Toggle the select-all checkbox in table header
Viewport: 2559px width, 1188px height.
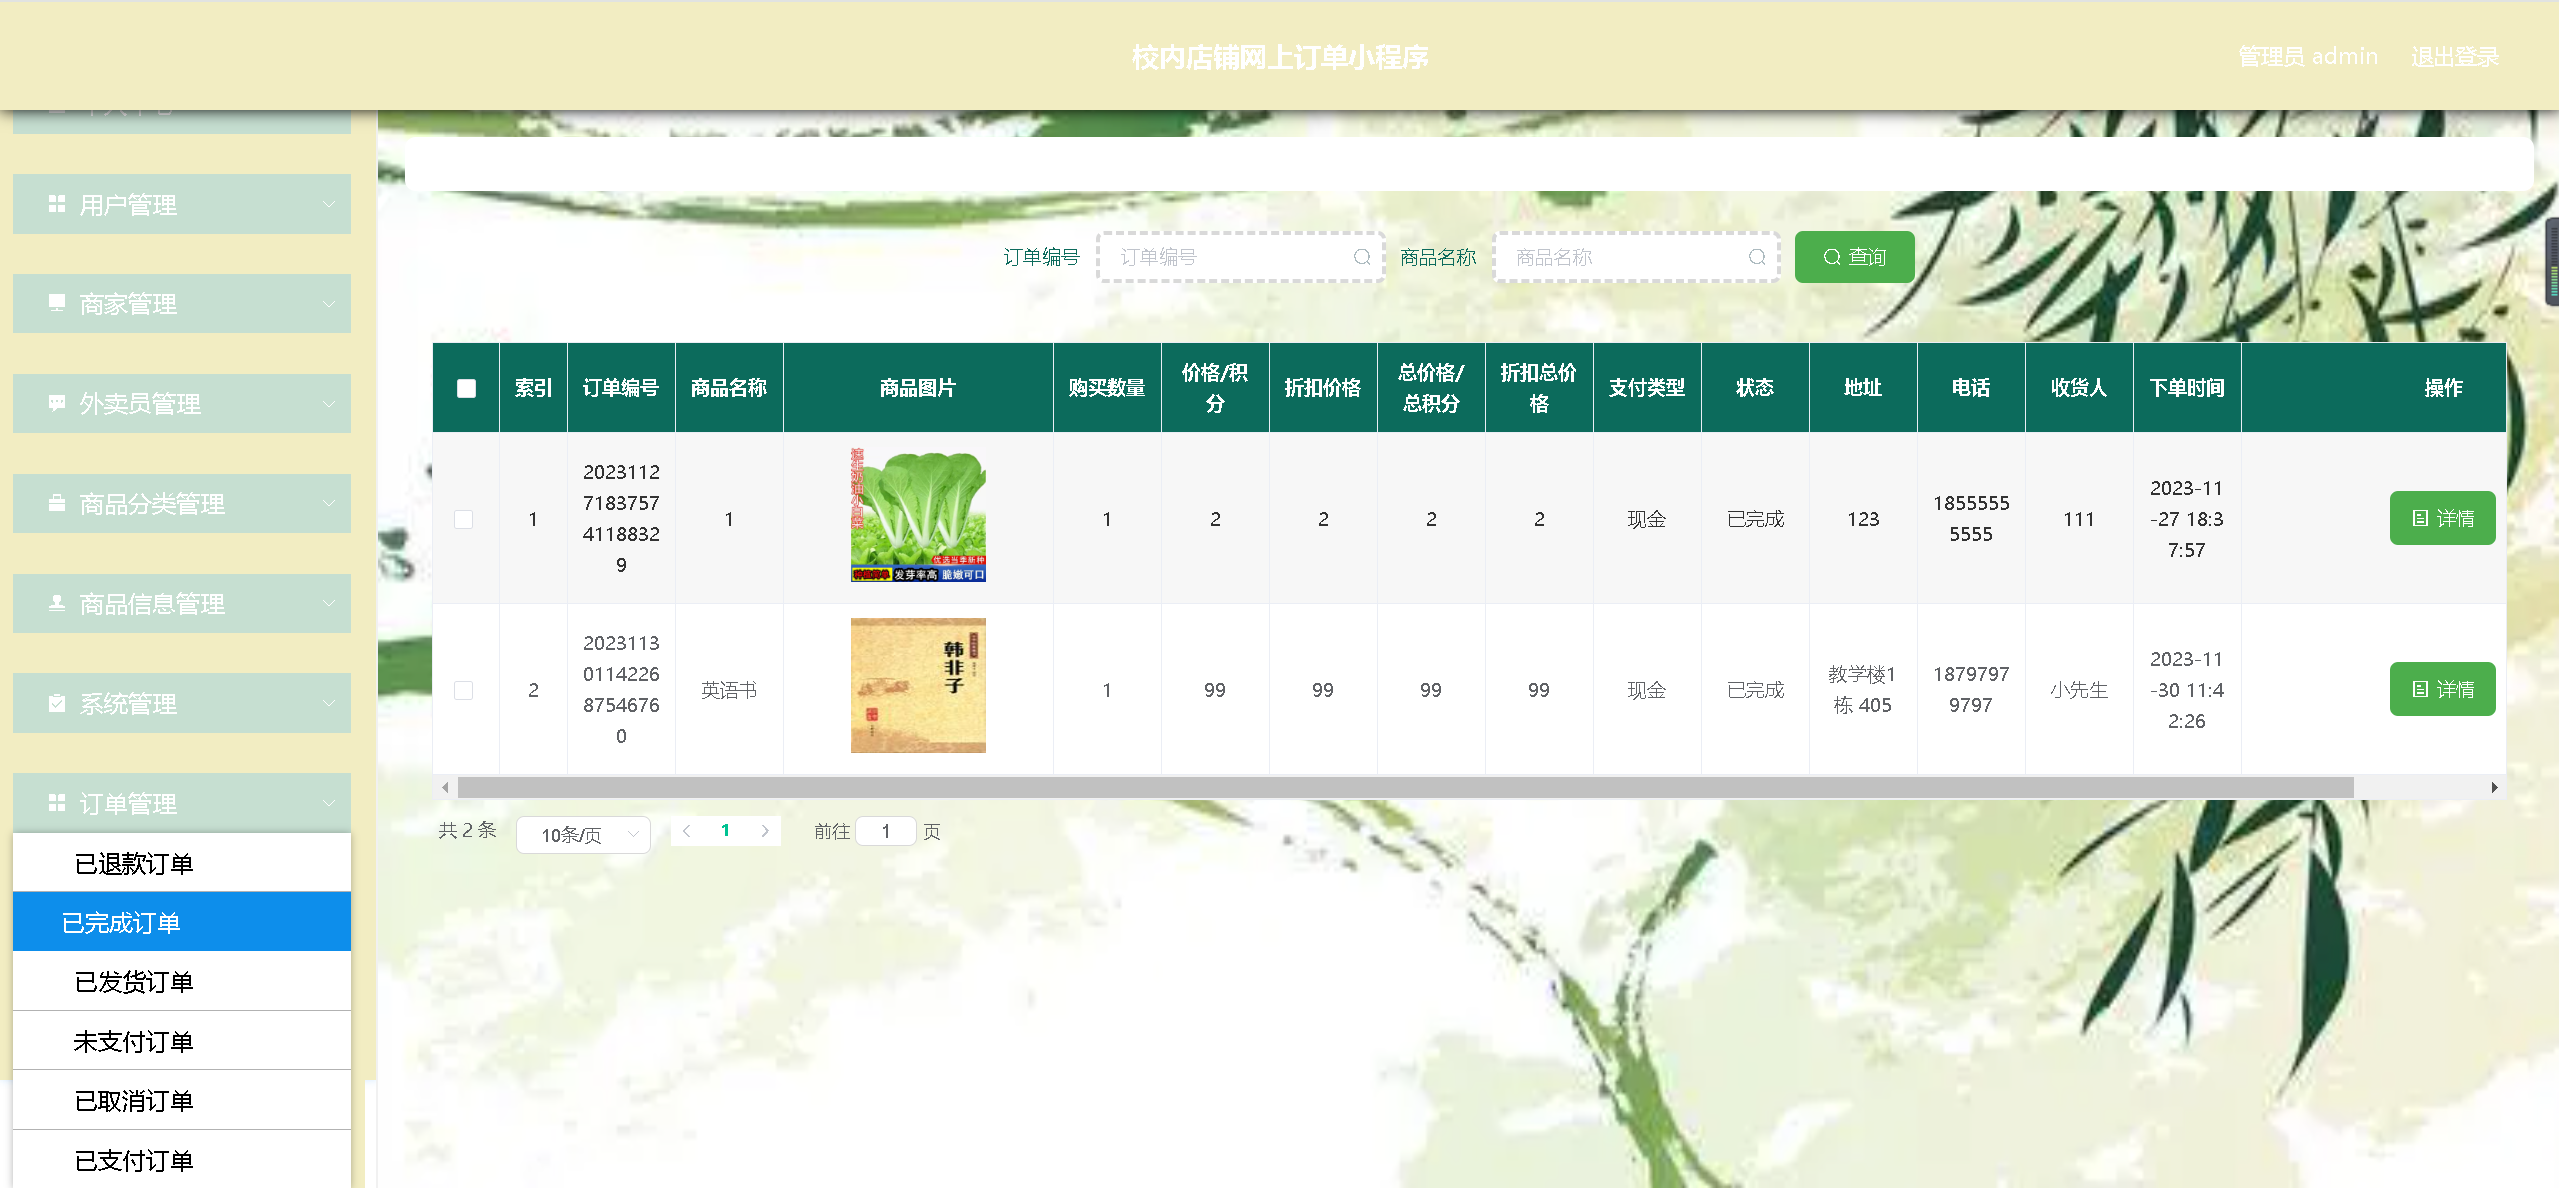(x=466, y=388)
